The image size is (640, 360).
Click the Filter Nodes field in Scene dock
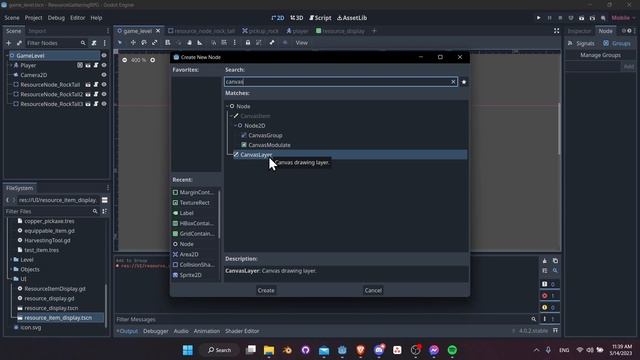coord(56,43)
